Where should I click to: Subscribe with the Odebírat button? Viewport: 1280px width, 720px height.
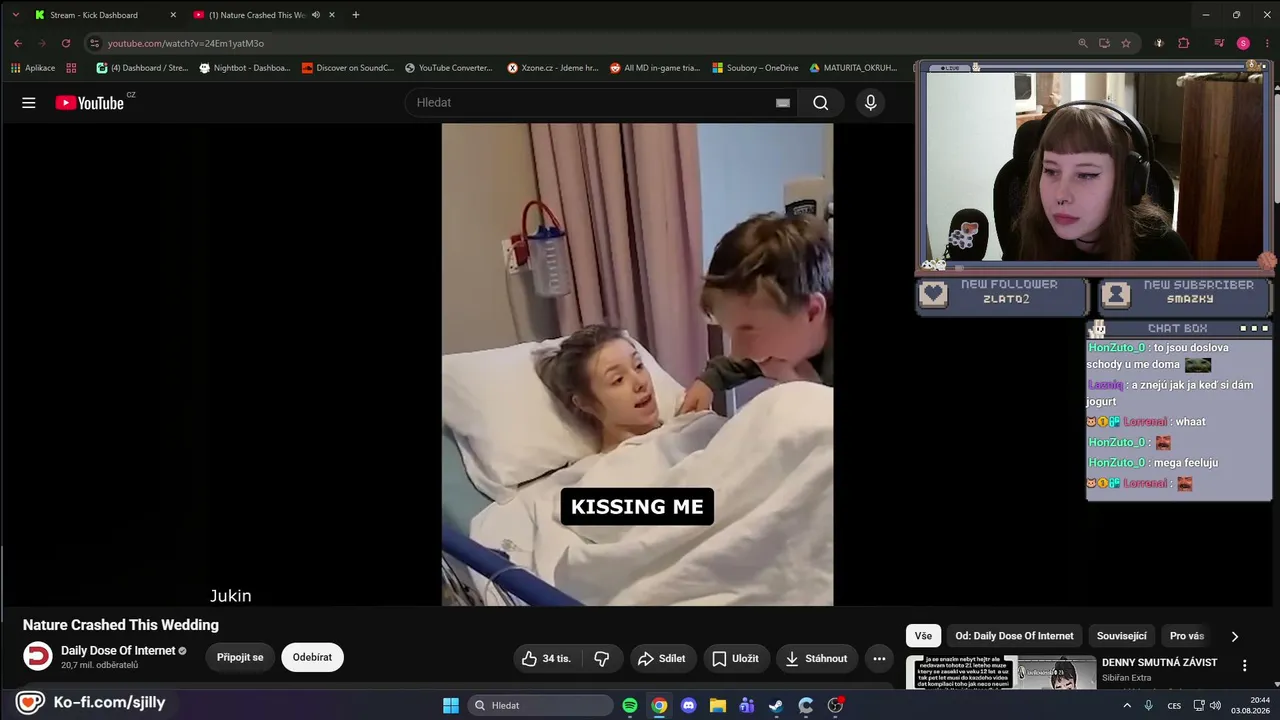[312, 658]
